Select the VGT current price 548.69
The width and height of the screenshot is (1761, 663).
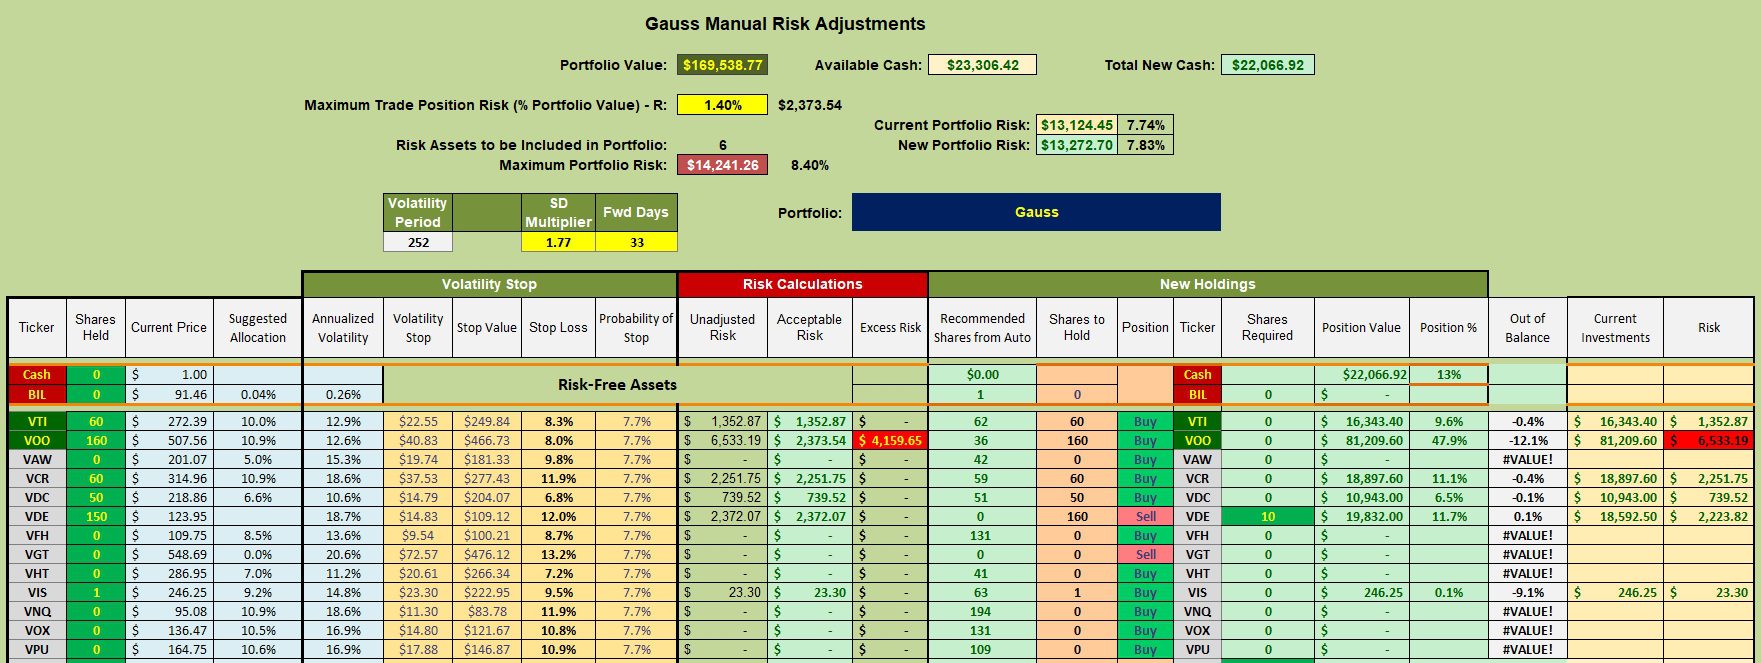[x=169, y=554]
